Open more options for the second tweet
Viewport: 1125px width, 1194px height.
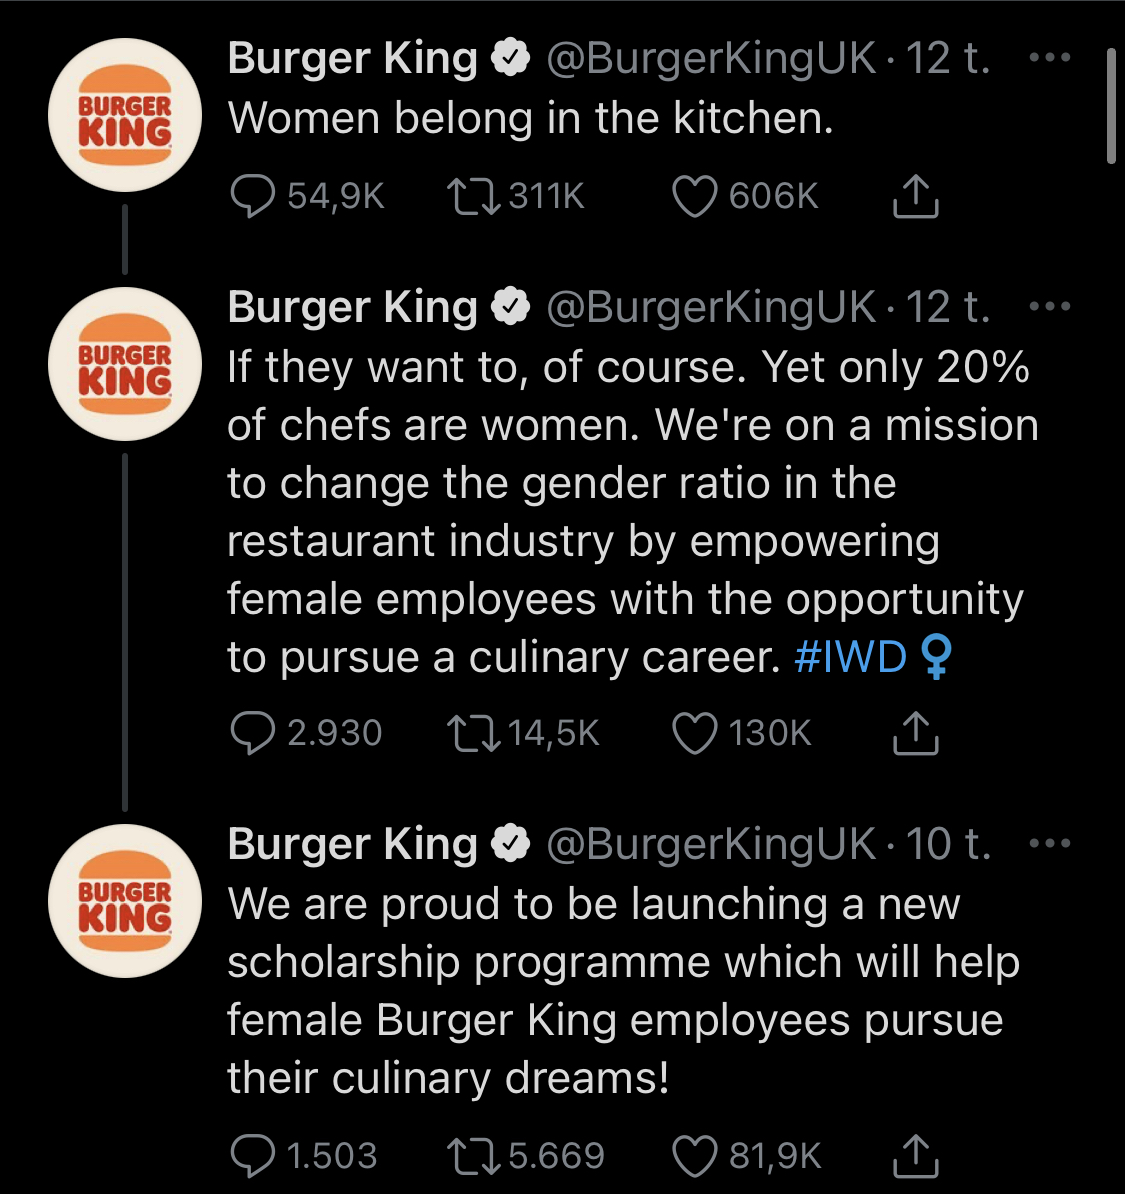click(x=1049, y=307)
